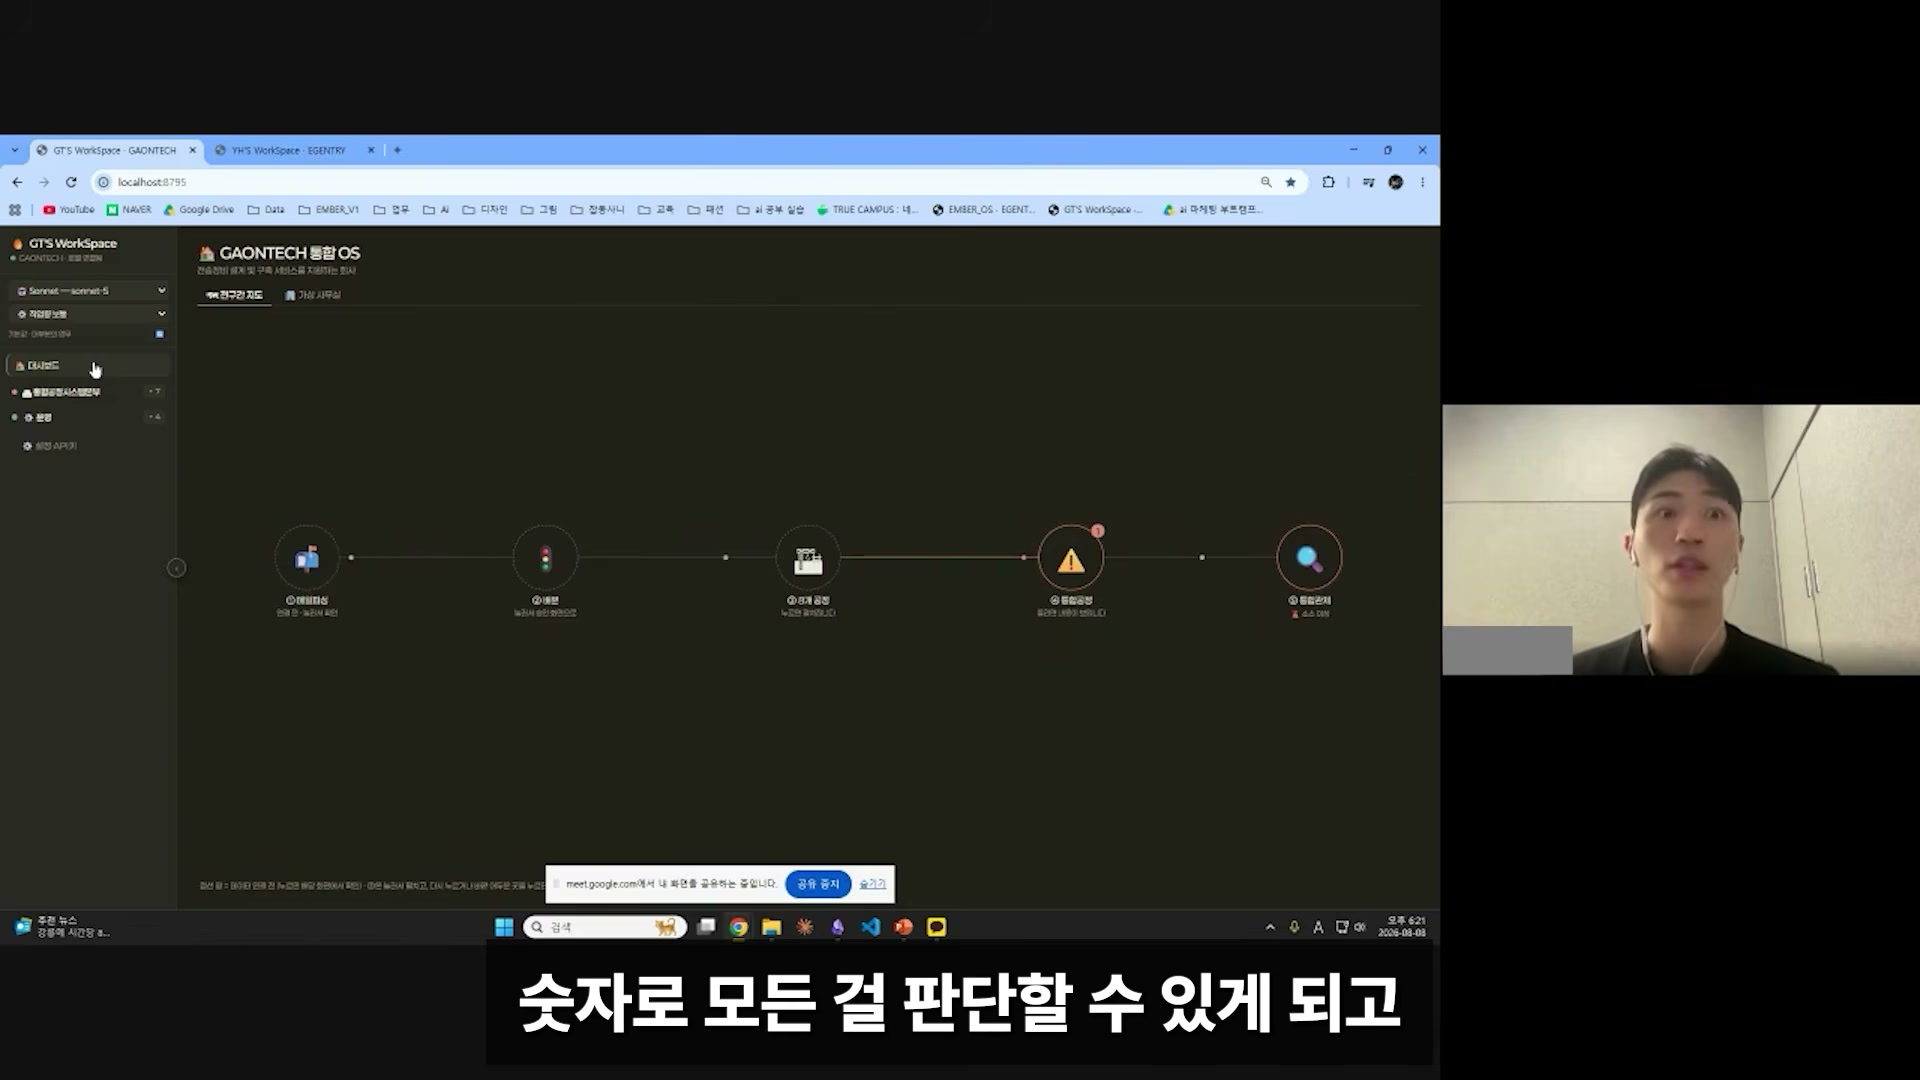Open the Sonnet model dropdown
This screenshot has width=1920, height=1080.
tap(91, 291)
